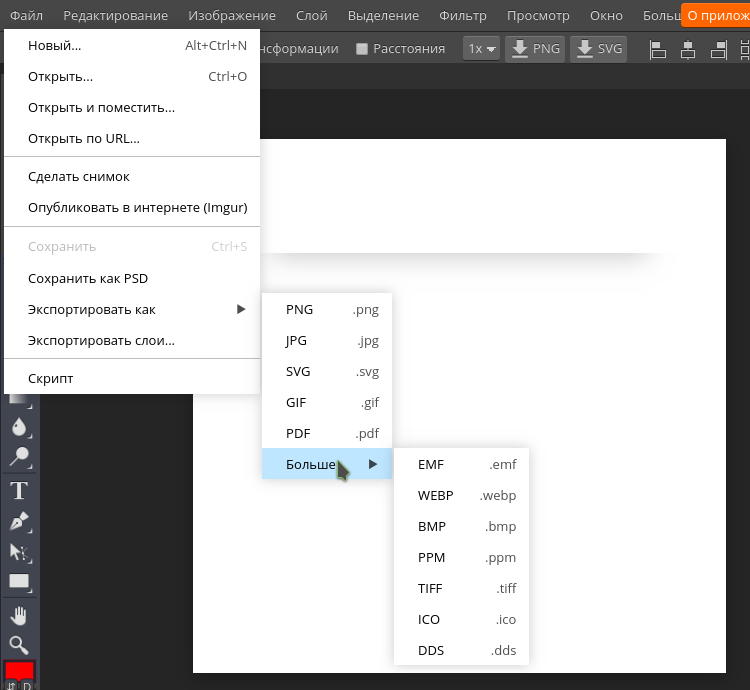Click the red foreground color swatch

(19, 670)
